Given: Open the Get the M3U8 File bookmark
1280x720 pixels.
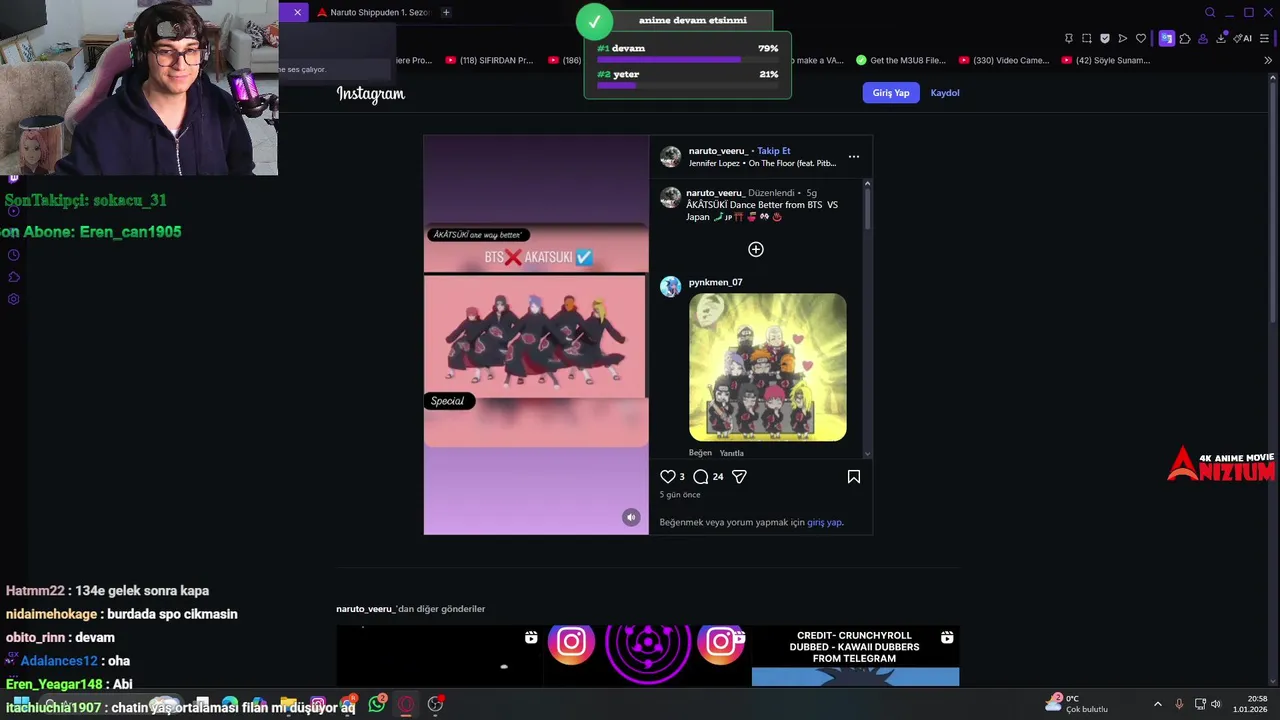Looking at the screenshot, I should point(901,61).
